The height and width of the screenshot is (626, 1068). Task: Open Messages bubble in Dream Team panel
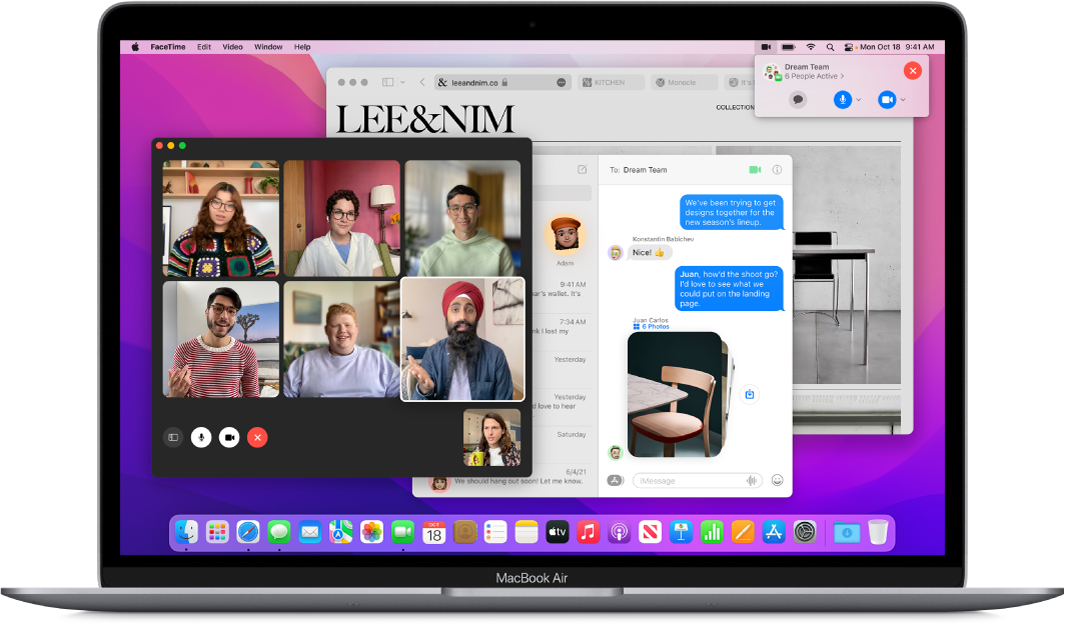(798, 99)
